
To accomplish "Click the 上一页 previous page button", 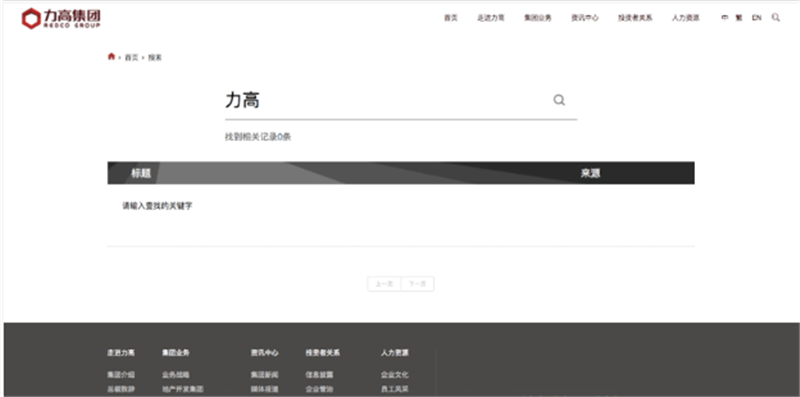I will (384, 284).
